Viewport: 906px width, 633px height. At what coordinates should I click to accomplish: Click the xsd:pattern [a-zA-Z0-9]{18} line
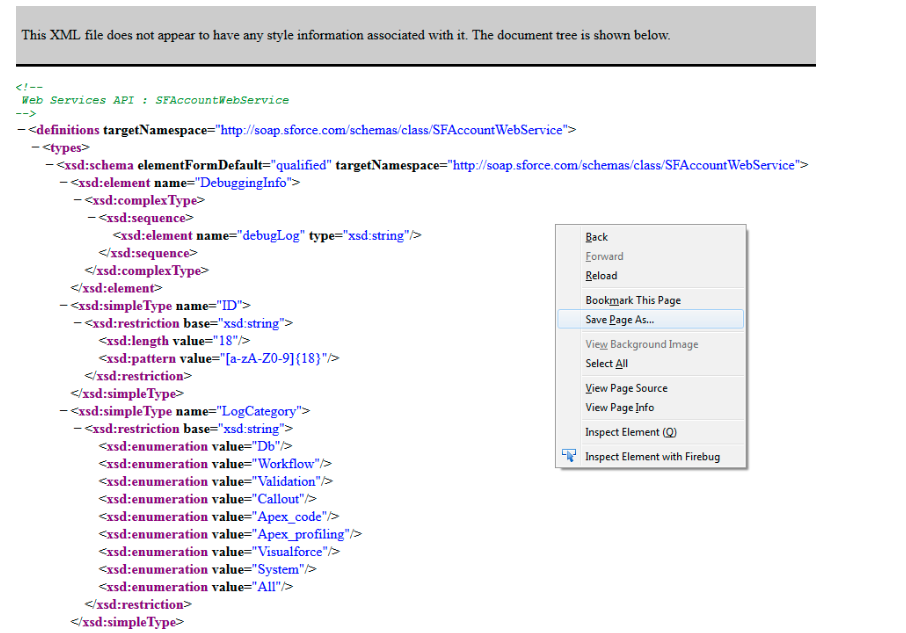point(218,359)
